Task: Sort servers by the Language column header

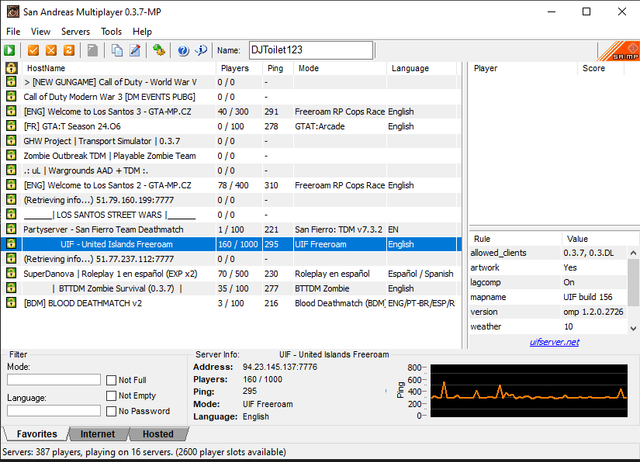Action: (422, 68)
